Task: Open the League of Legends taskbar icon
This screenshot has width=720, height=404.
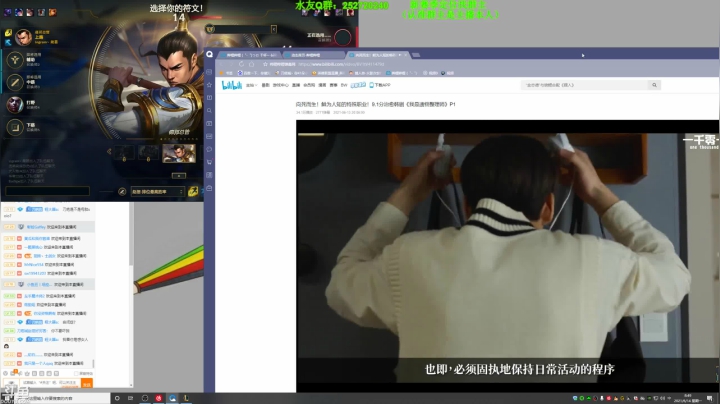Action: point(186,398)
